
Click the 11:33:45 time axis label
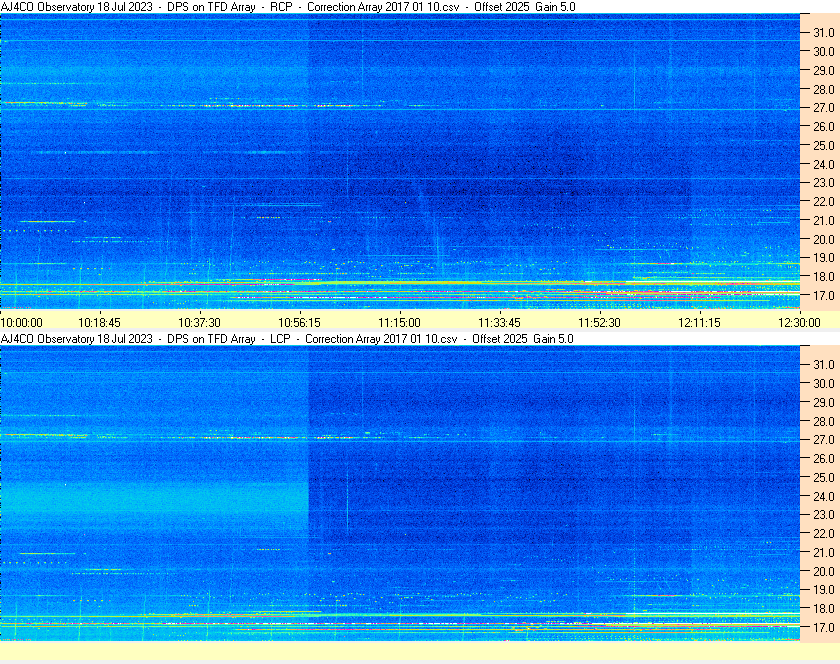point(499,323)
